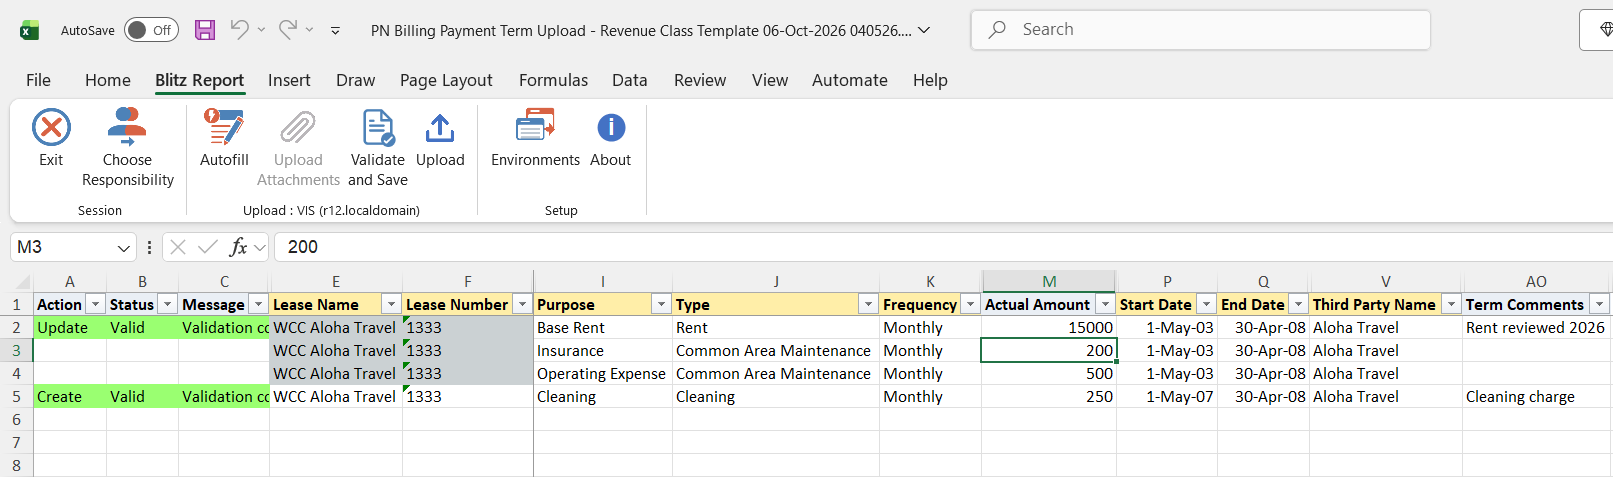Open the View tab
The width and height of the screenshot is (1613, 477).
770,80
